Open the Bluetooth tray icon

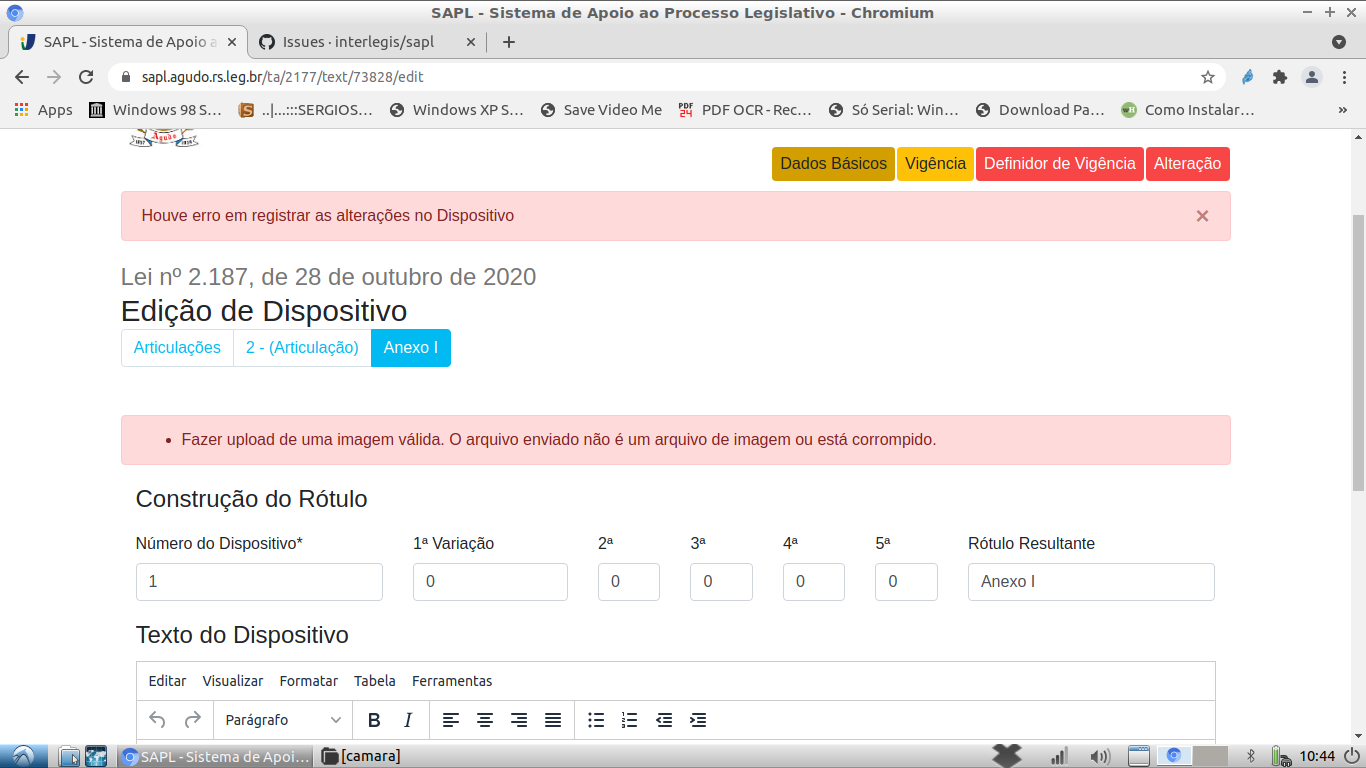pyautogui.click(x=1251, y=756)
